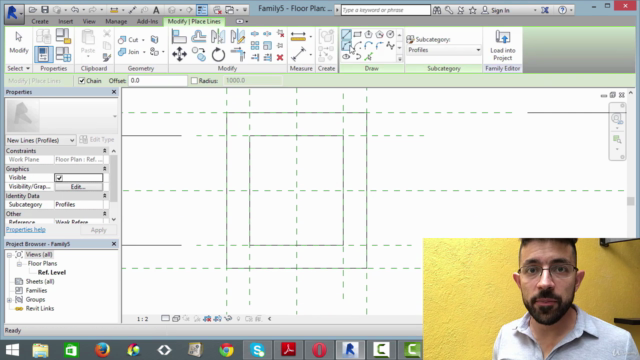Expand the Select panel dropdown
Viewport: 640px width, 360px height.
[x=18, y=69]
